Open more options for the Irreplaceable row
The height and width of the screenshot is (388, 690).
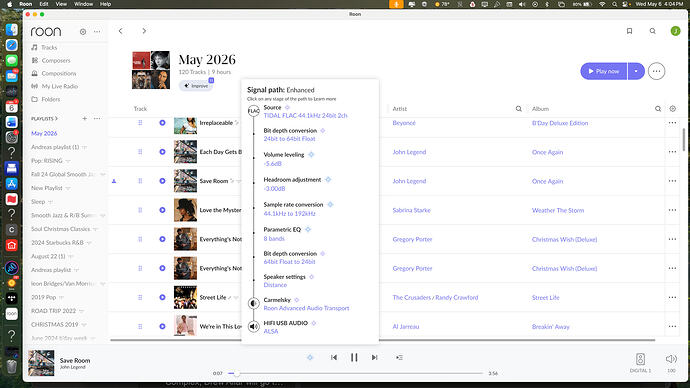tap(672, 123)
